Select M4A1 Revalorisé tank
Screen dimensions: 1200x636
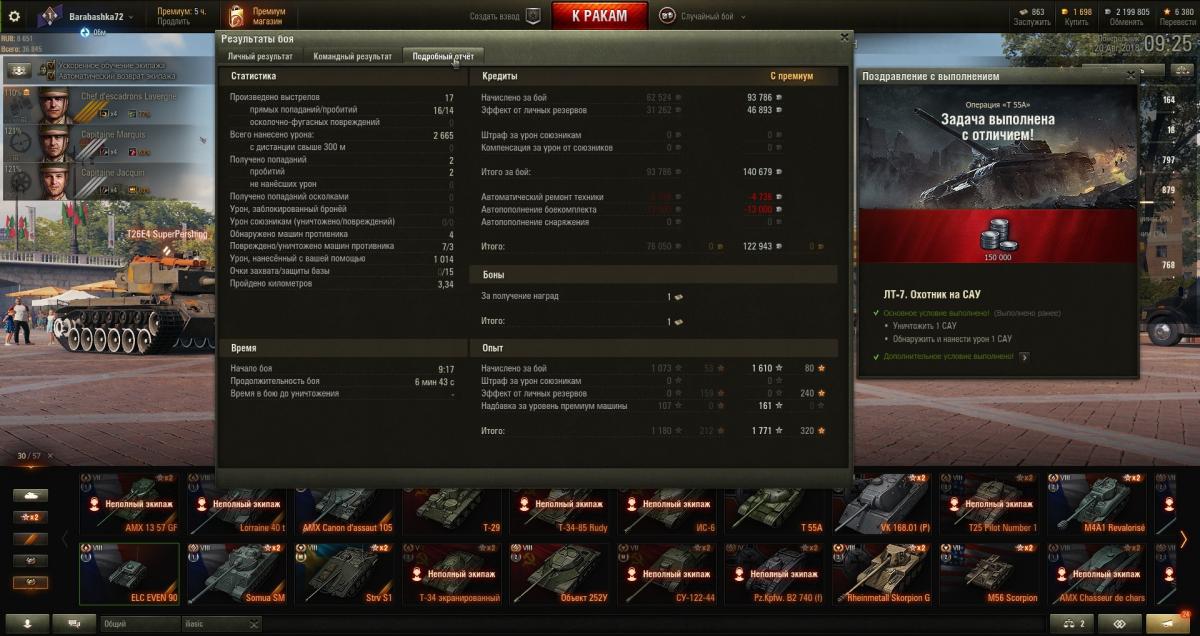point(1097,505)
